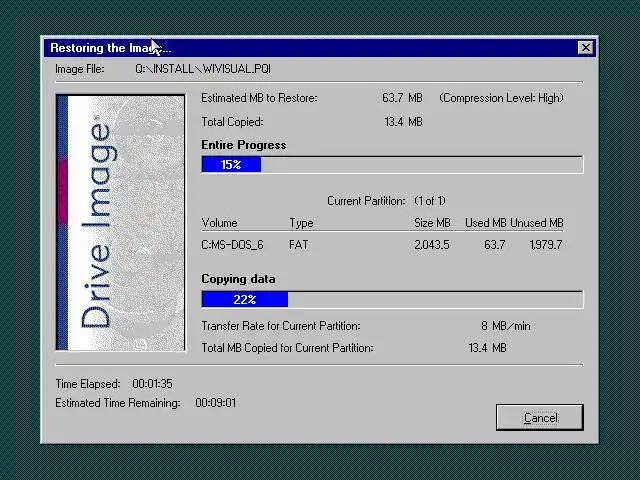Click the Current Partition (1 of 1) text
This screenshot has width=640, height=480.
click(x=386, y=201)
